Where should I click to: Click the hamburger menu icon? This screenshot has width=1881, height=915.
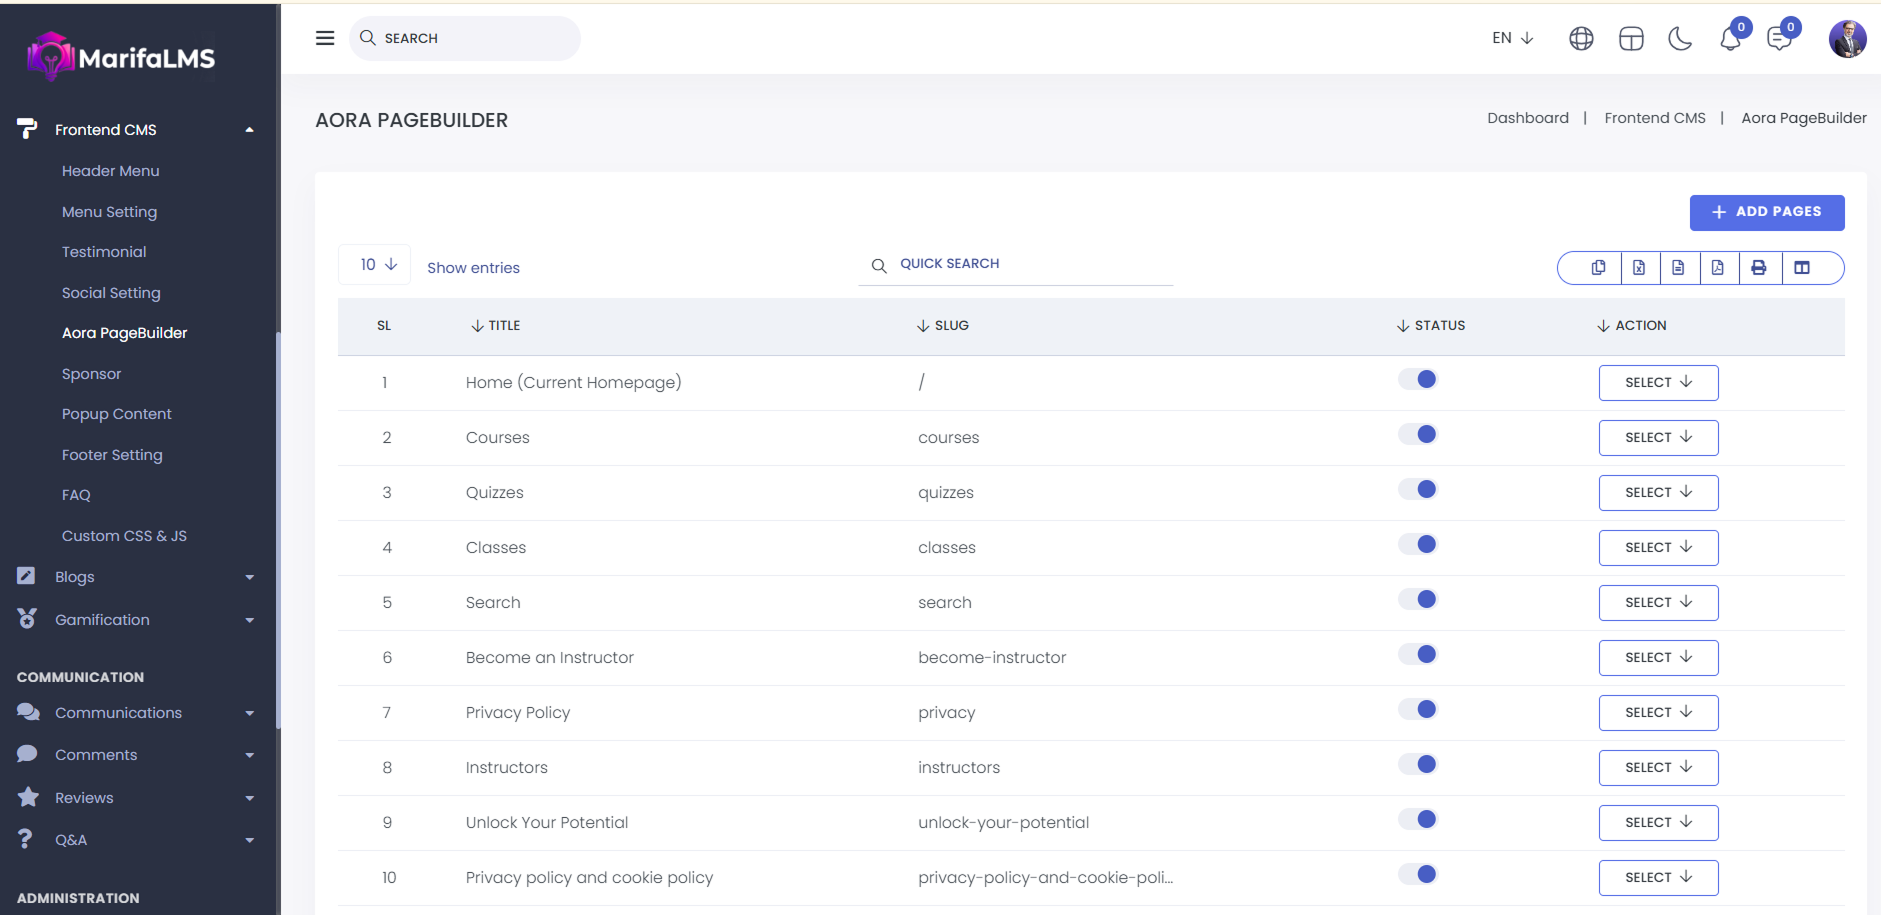click(x=325, y=38)
